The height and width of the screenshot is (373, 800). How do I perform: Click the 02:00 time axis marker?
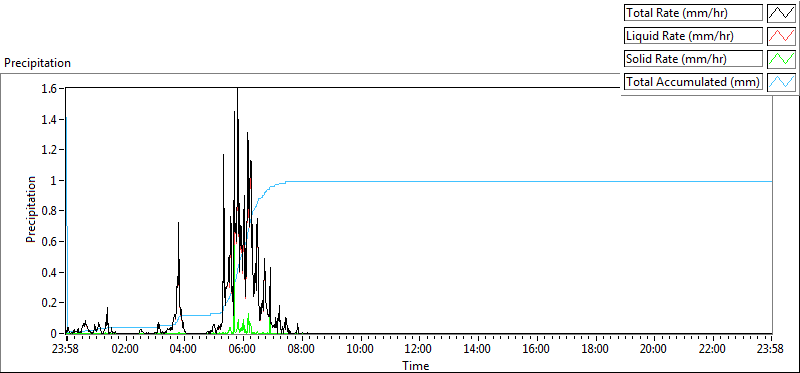[x=125, y=349]
